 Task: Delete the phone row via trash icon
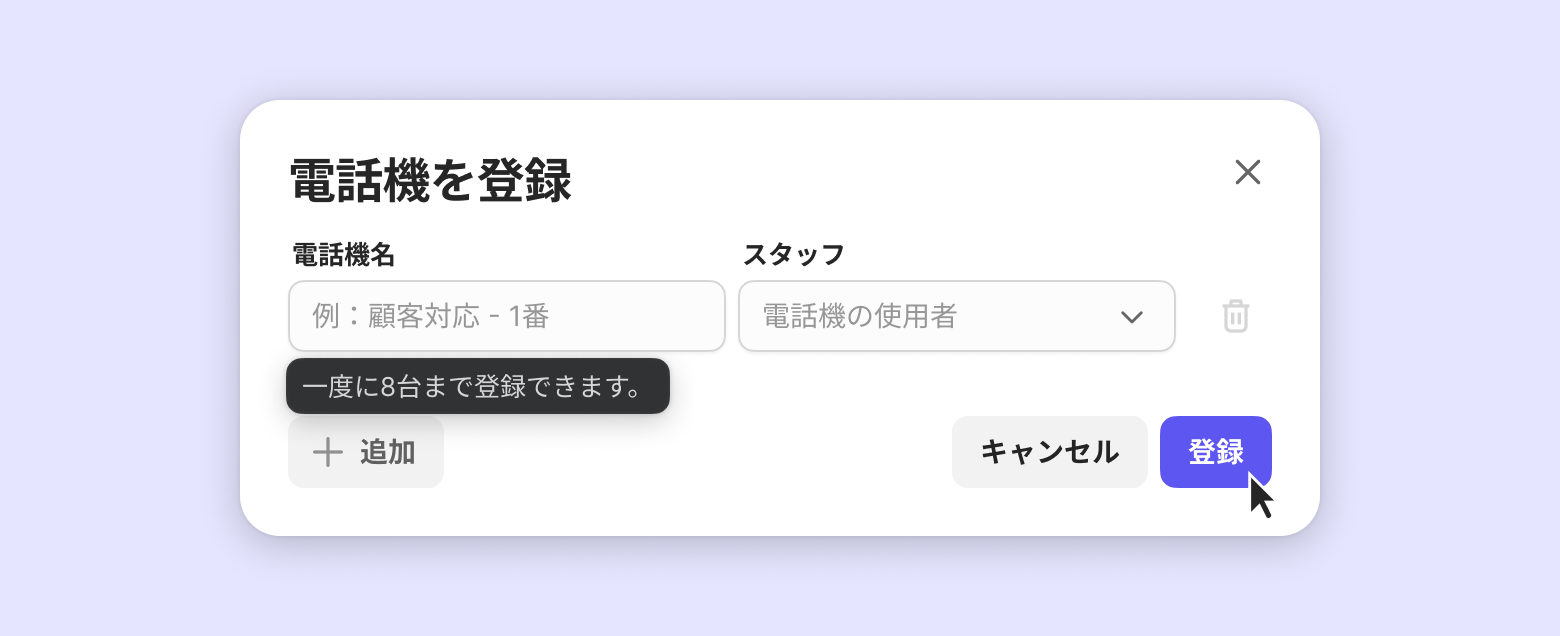click(x=1236, y=316)
